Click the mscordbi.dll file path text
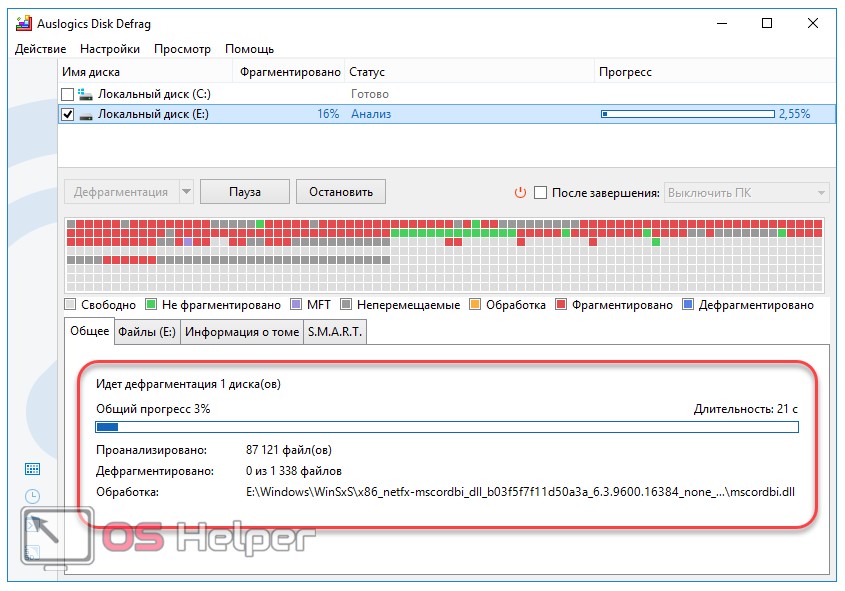This screenshot has height=591, width=845. click(x=520, y=492)
